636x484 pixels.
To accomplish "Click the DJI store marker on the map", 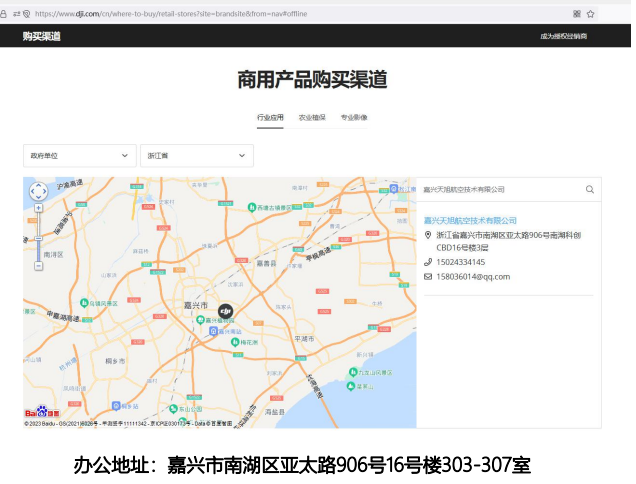I will click(225, 313).
